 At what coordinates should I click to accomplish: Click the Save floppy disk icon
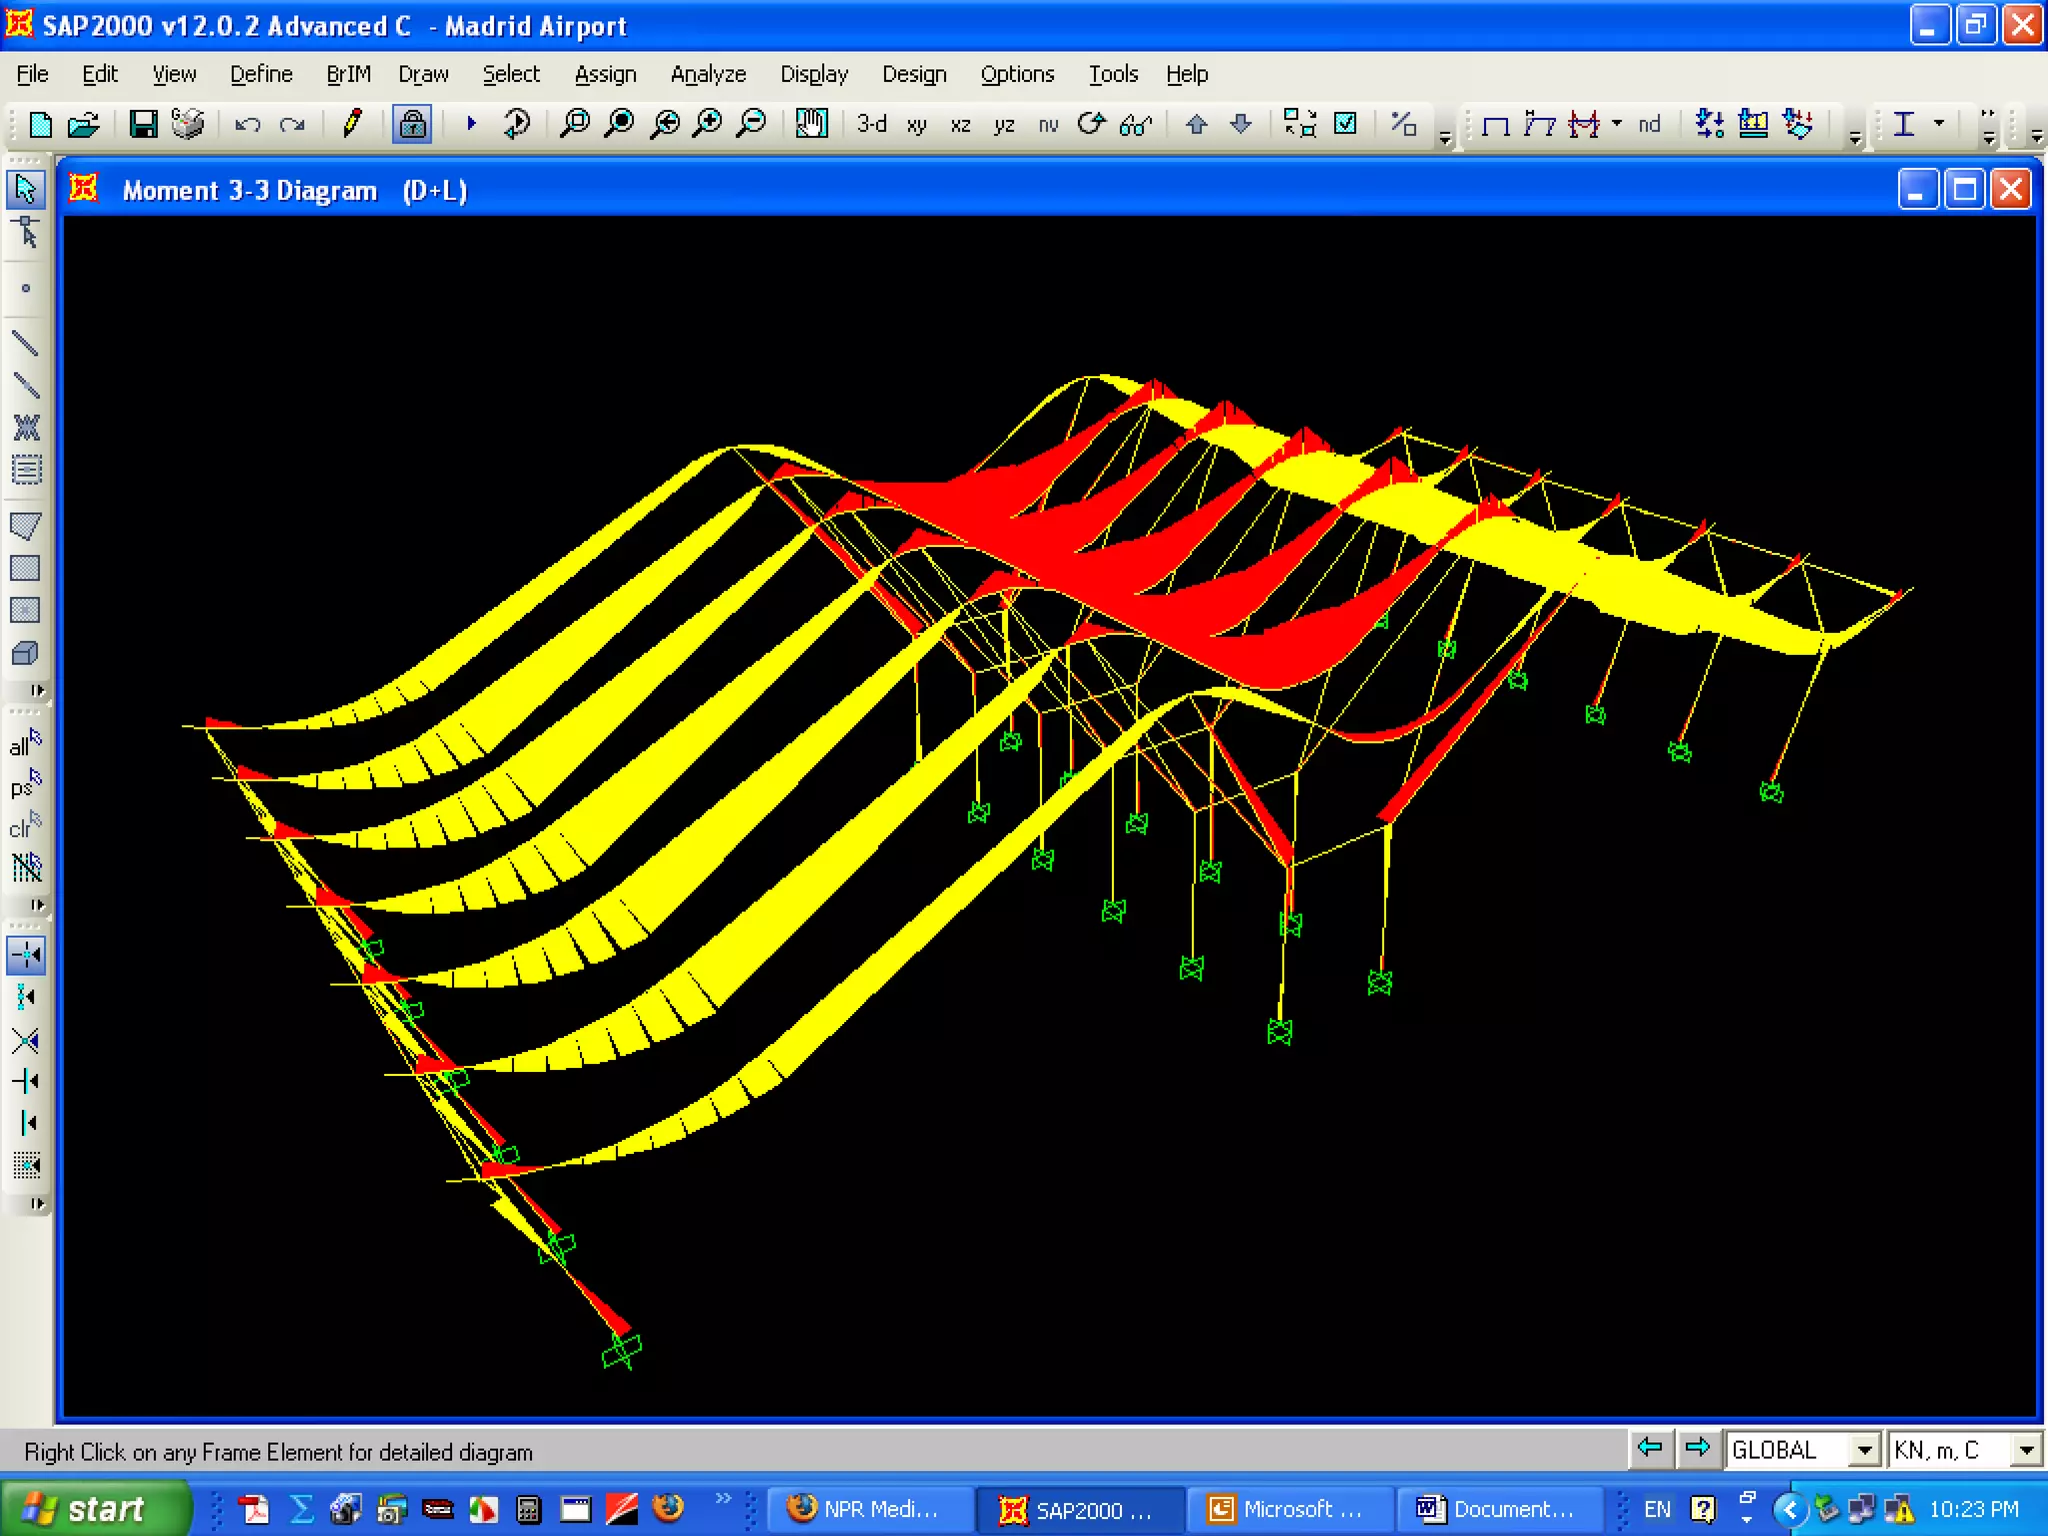(x=143, y=124)
